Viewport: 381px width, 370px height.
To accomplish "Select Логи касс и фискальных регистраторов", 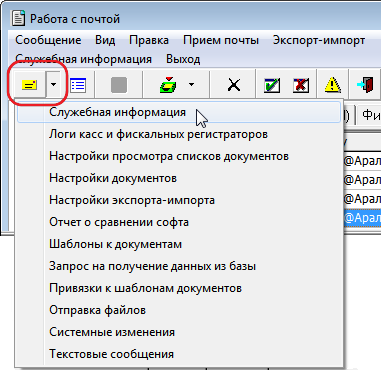I will (x=179, y=134).
